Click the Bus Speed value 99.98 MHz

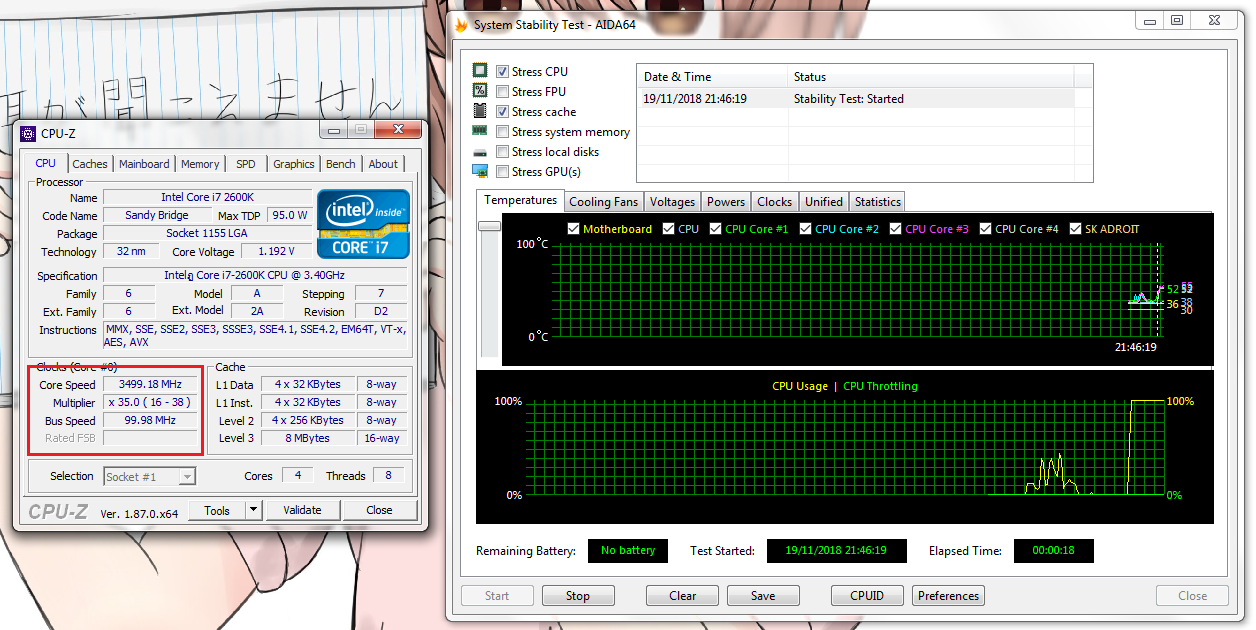tap(151, 421)
